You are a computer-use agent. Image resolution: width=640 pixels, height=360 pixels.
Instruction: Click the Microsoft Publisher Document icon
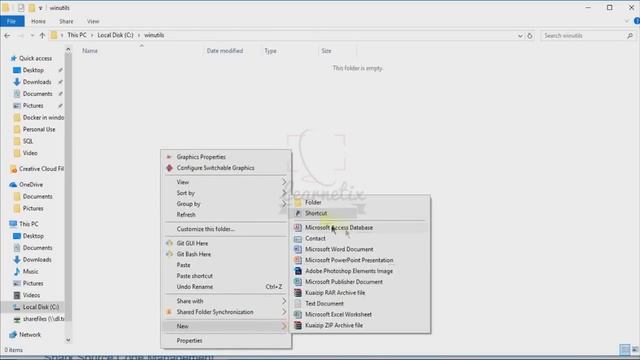pos(298,282)
